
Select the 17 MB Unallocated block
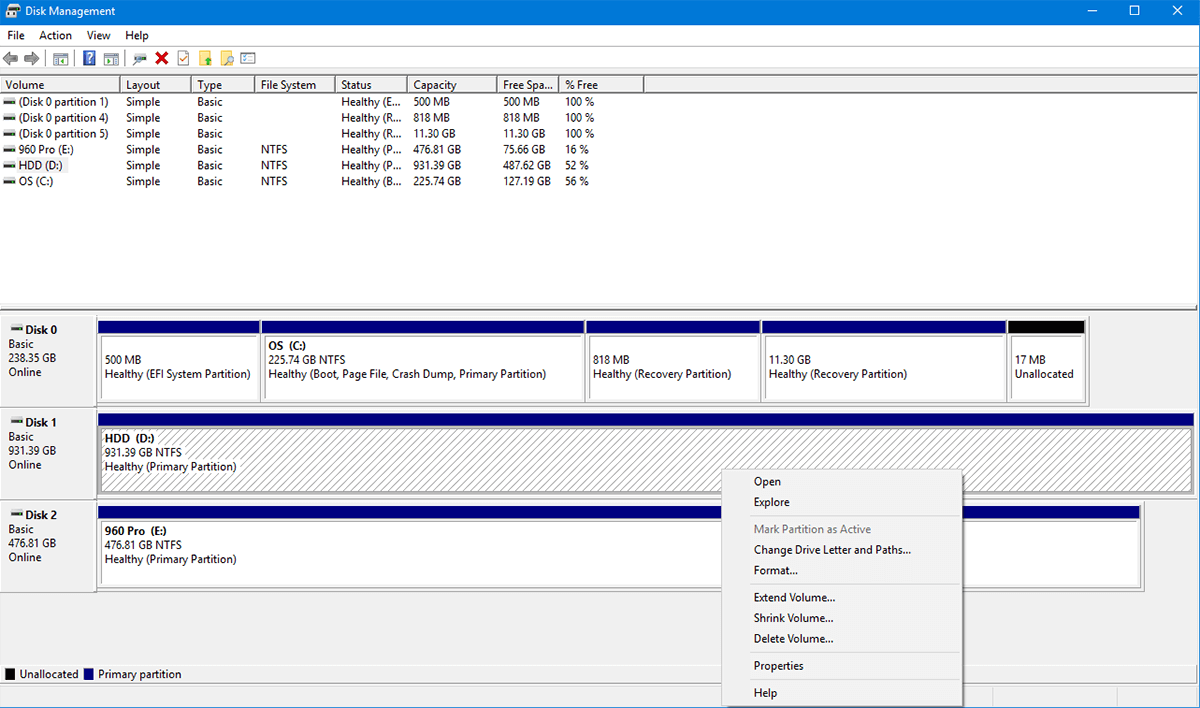click(1046, 361)
